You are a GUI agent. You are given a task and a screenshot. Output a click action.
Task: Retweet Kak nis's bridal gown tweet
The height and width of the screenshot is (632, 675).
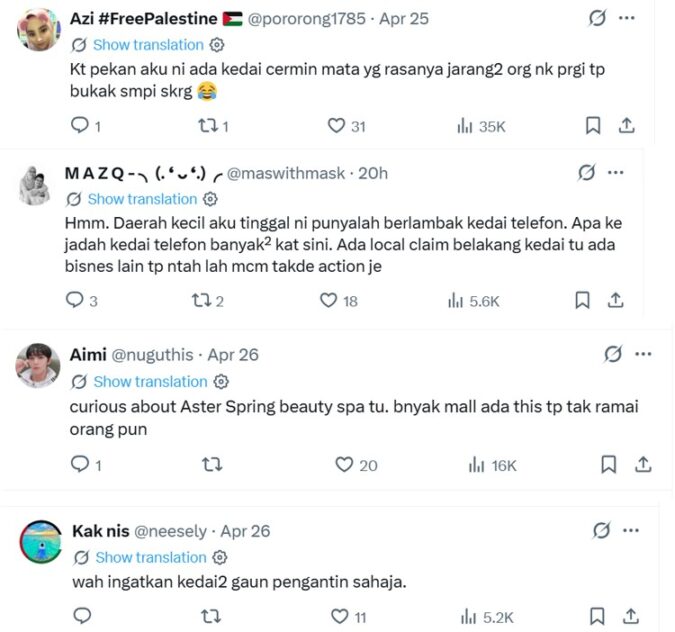pos(211,617)
